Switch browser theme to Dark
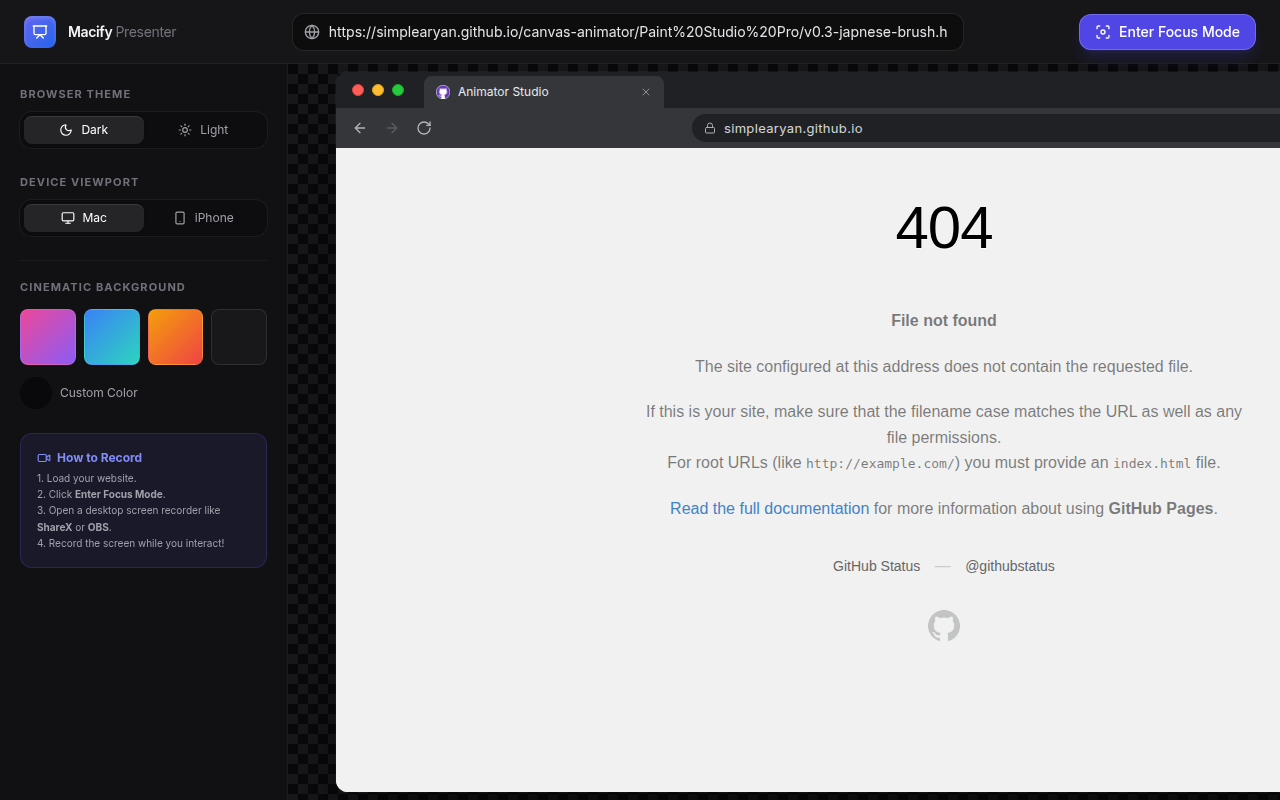 click(x=84, y=130)
